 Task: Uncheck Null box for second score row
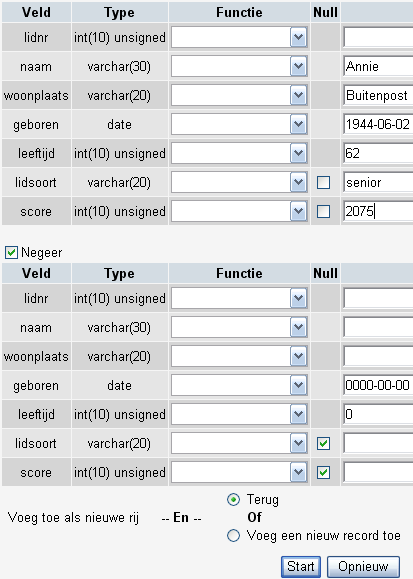click(x=324, y=472)
